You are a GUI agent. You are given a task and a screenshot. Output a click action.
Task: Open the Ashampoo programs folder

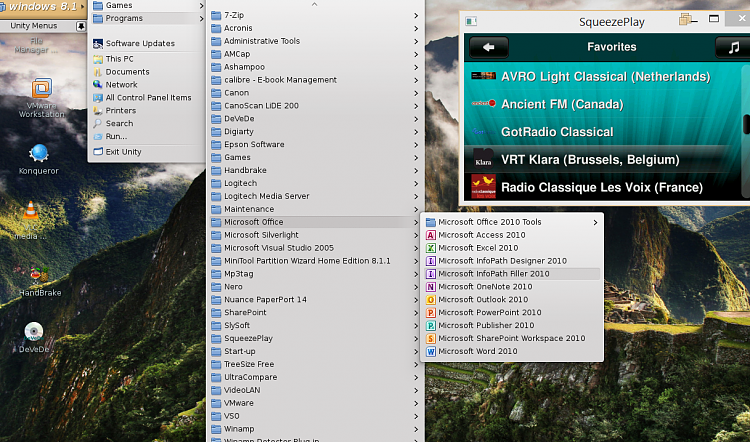tap(315, 67)
